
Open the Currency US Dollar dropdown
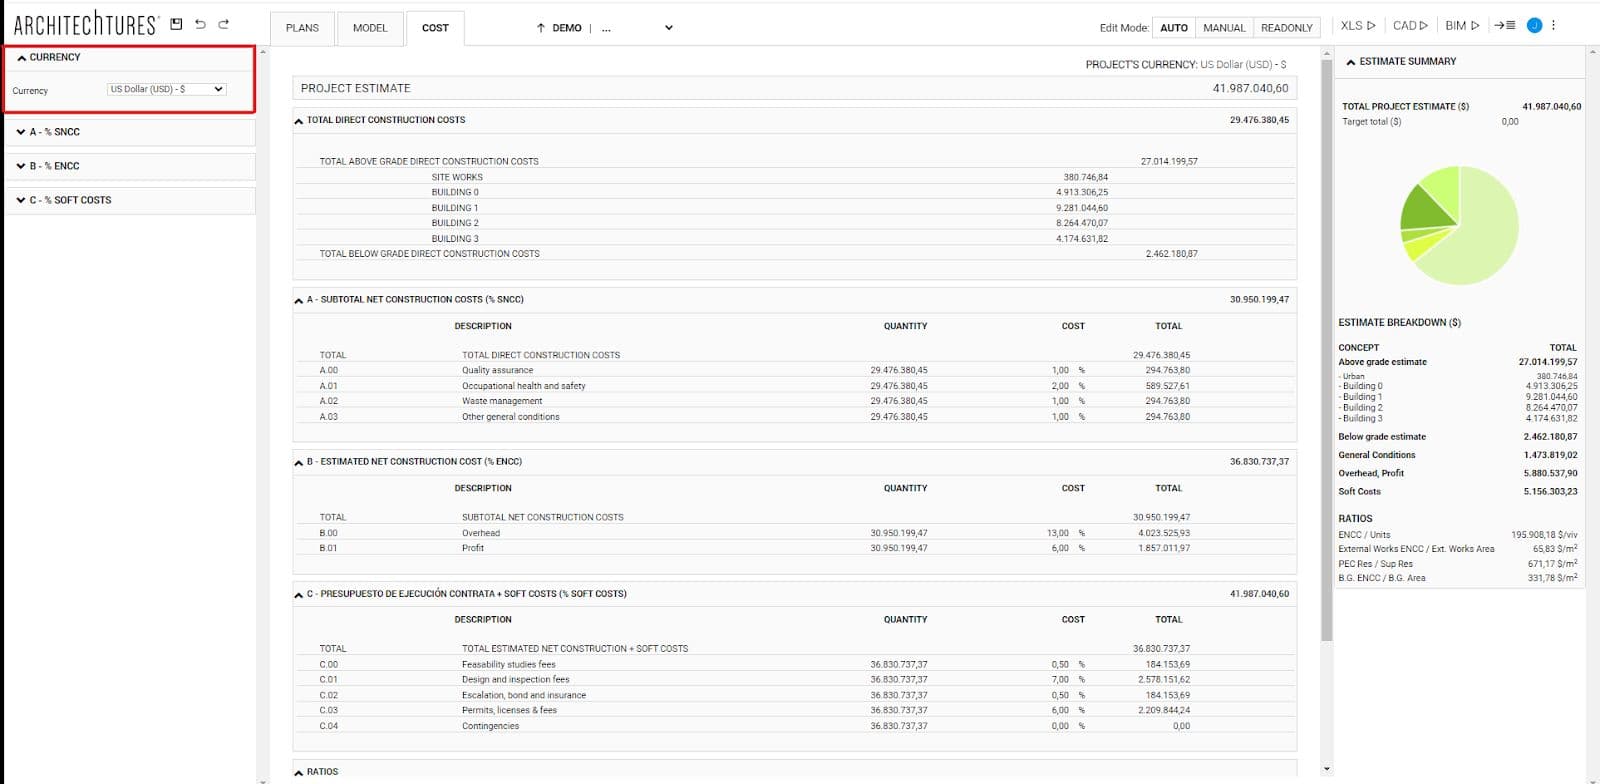(x=167, y=89)
